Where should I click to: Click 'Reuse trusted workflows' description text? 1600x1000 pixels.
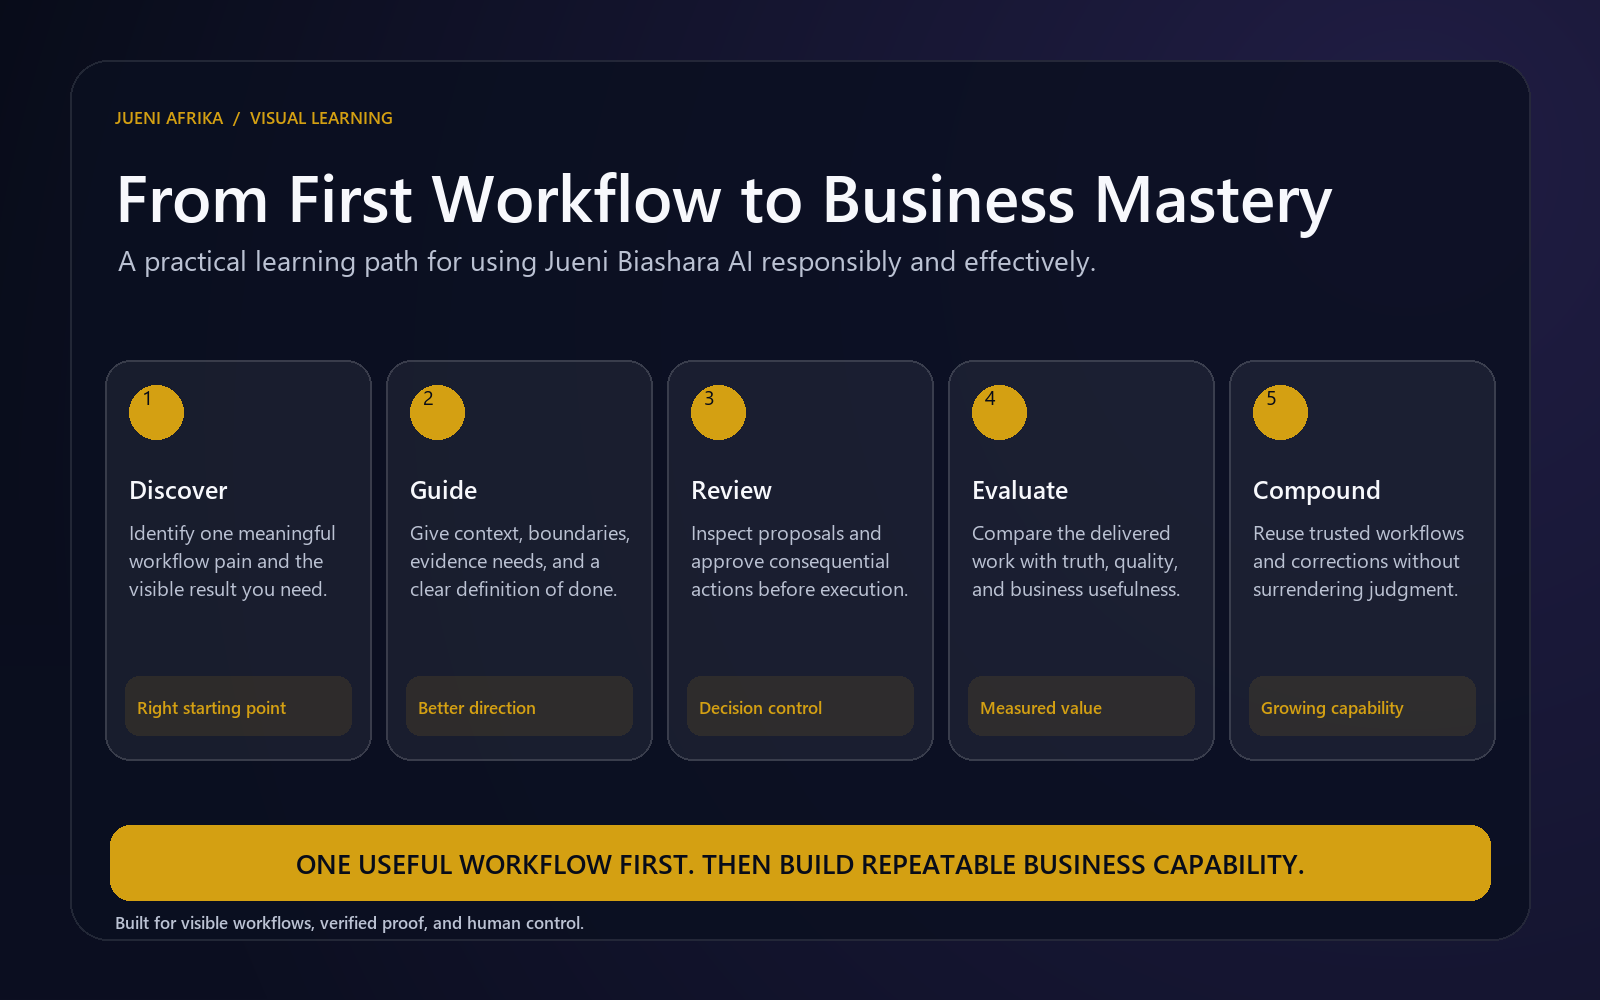coord(1358,561)
